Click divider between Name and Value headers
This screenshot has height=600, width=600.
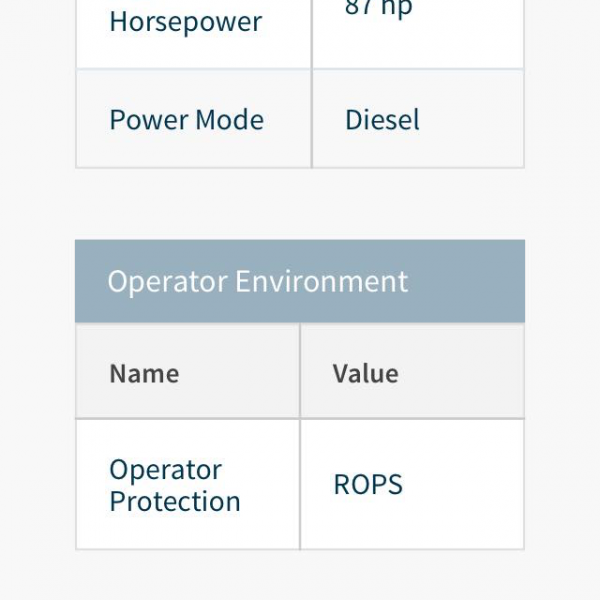pyautogui.click(x=300, y=371)
